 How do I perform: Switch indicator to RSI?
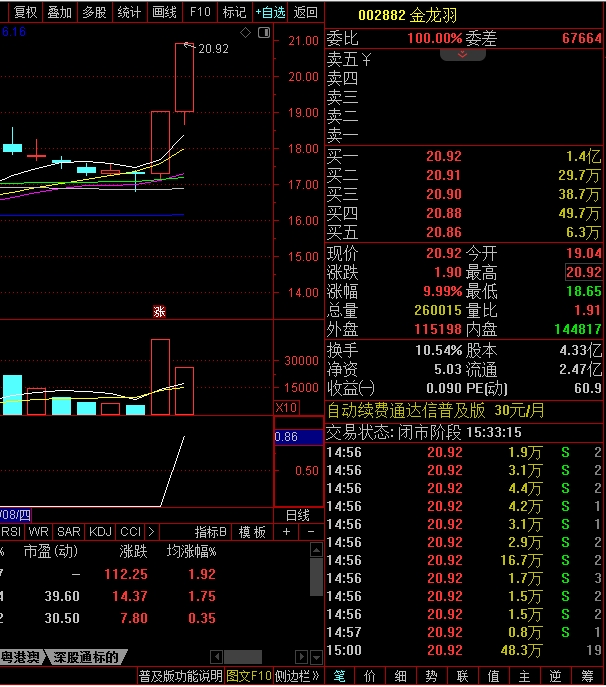(x=11, y=532)
